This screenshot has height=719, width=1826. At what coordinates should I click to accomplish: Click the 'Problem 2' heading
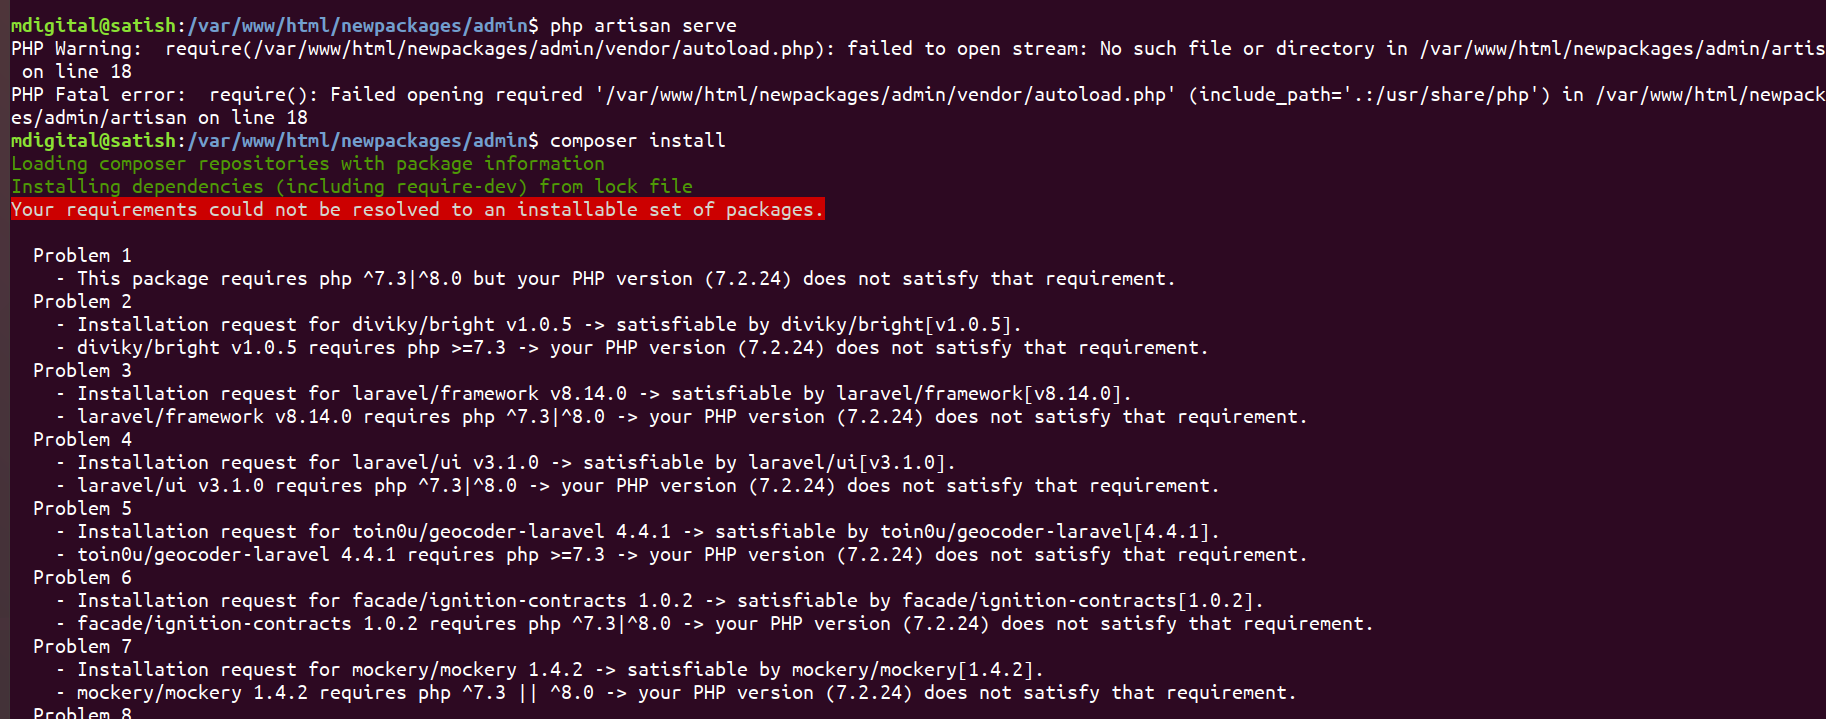(82, 301)
